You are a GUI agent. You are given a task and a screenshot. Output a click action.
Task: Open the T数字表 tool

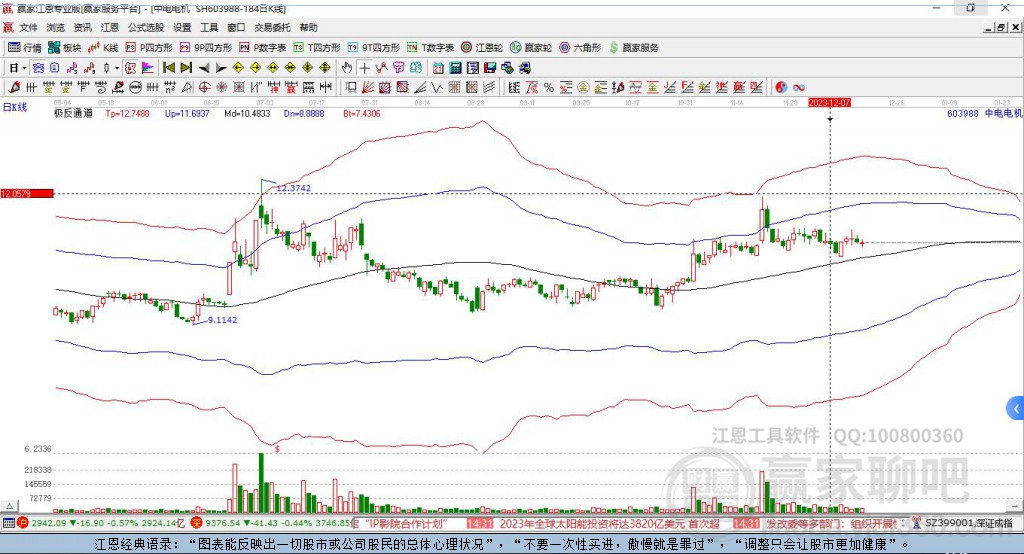pos(430,48)
